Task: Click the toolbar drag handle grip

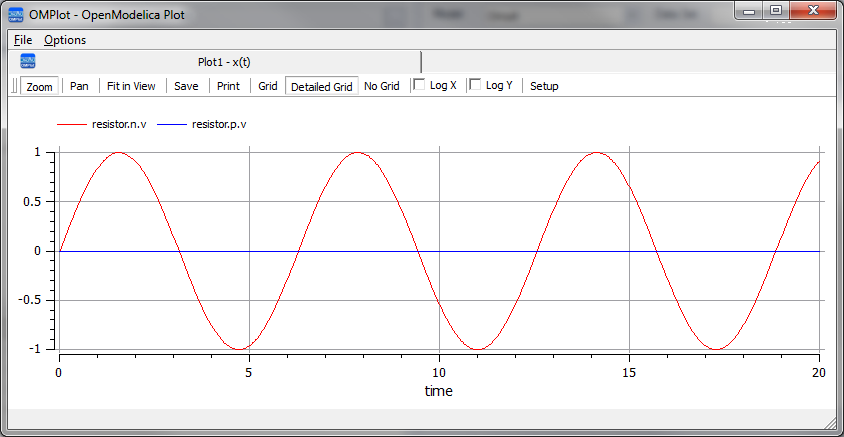Action: tap(14, 86)
